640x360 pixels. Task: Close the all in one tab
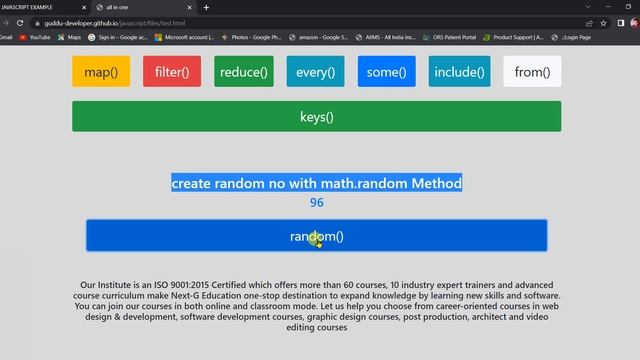click(189, 7)
